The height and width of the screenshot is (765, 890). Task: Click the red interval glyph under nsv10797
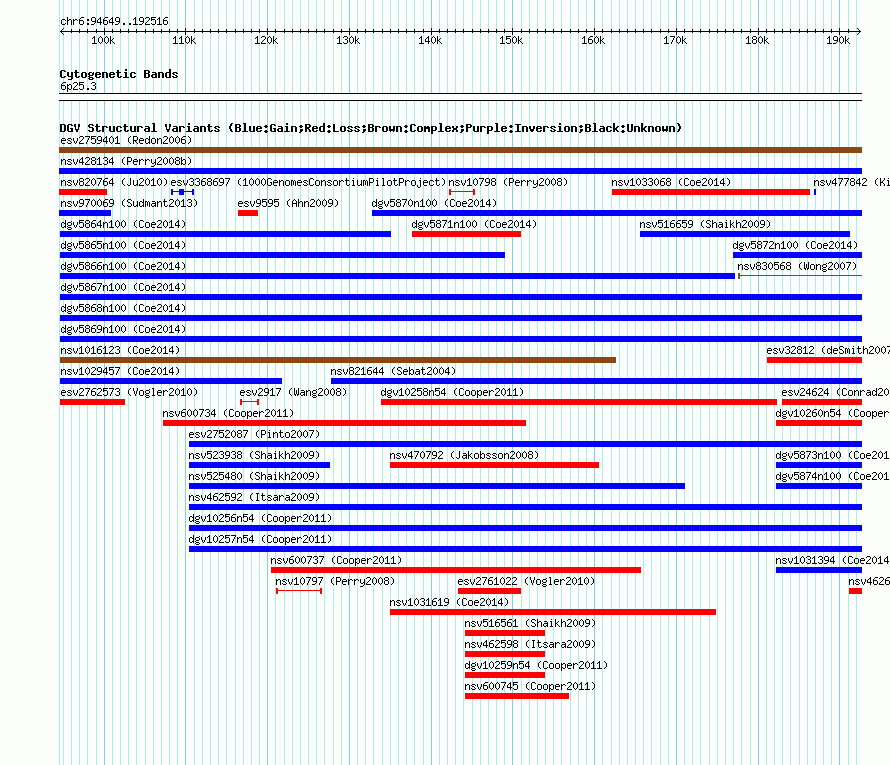click(299, 591)
